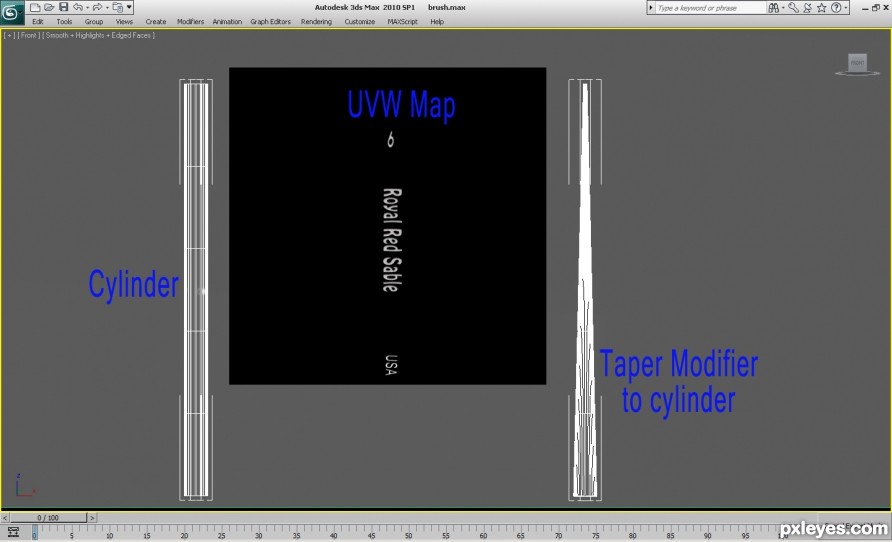
Task: Click the Communication Center satellite icon
Action: (x=807, y=7)
